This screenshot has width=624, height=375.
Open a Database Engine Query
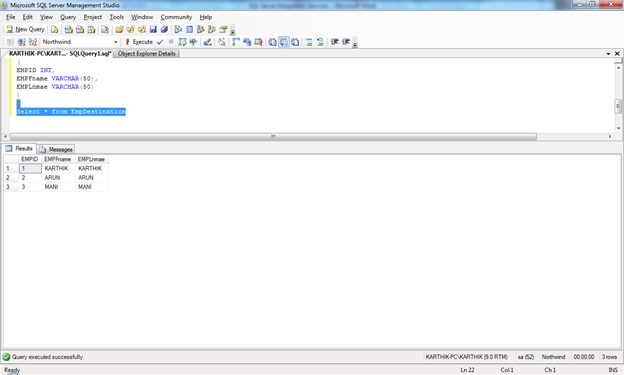[x=55, y=29]
